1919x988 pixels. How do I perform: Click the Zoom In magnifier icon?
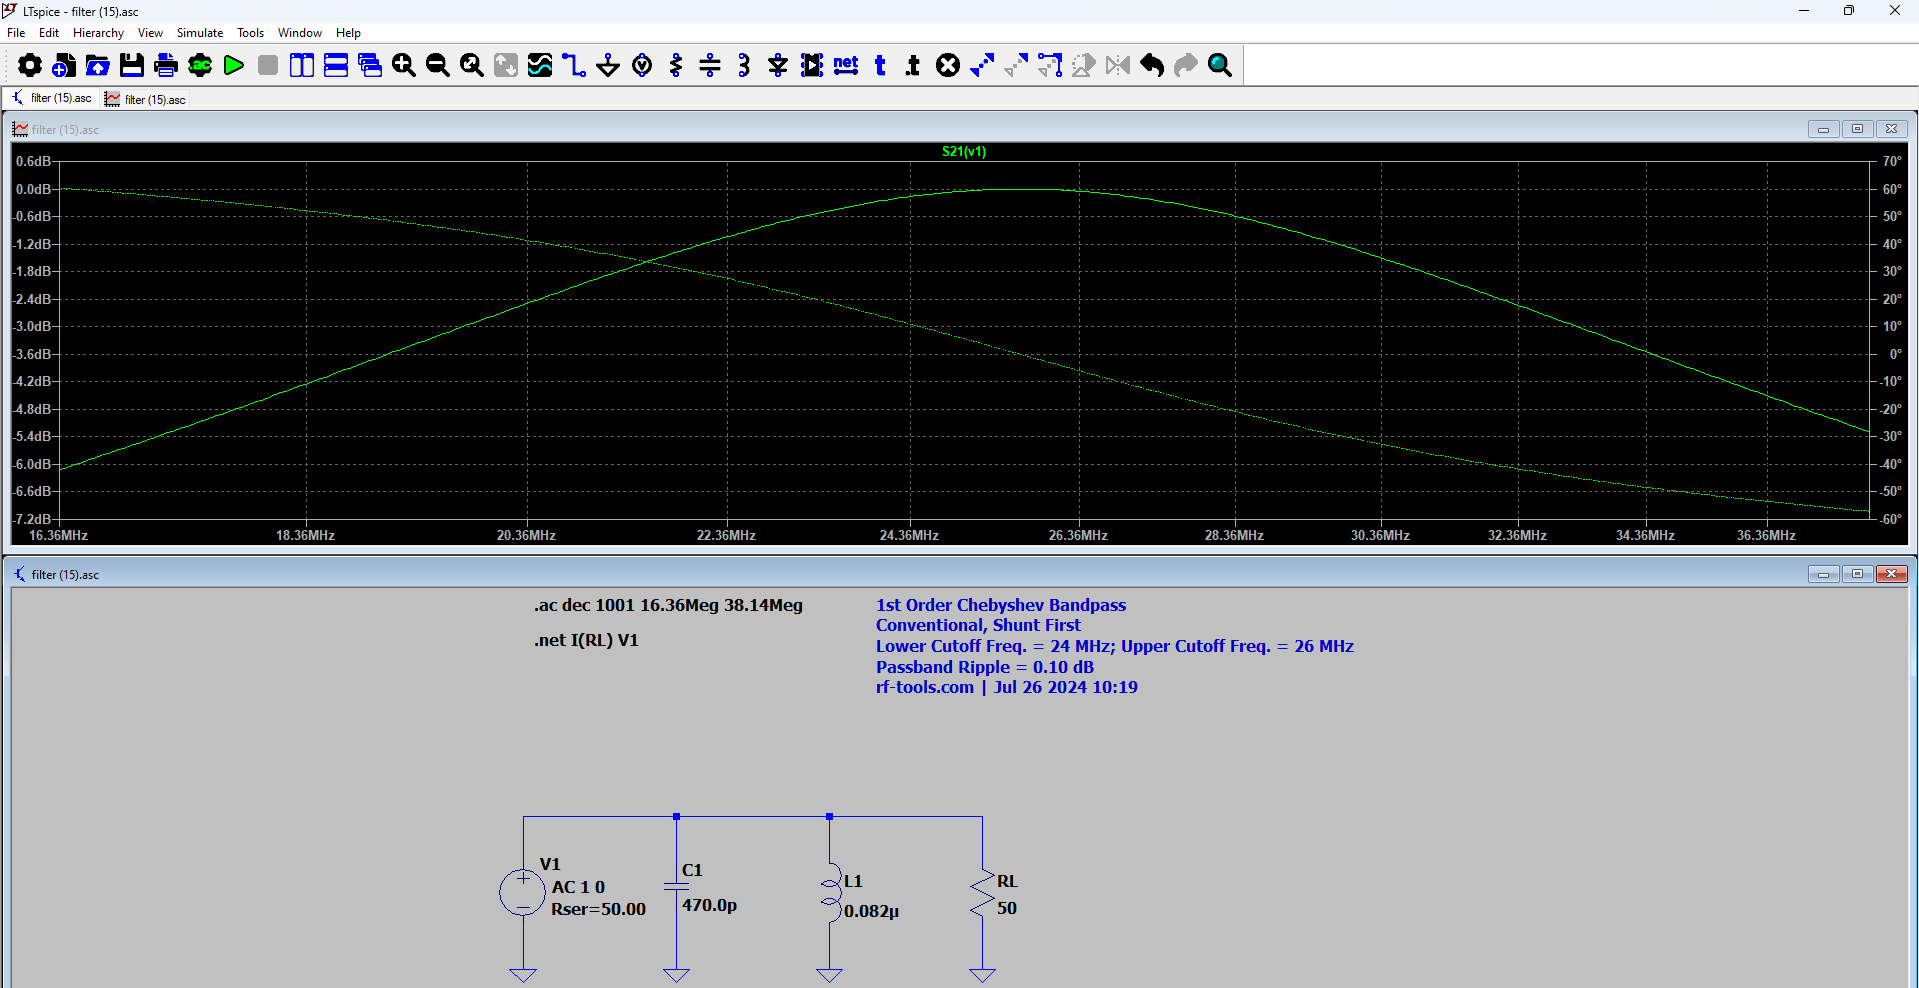404,65
